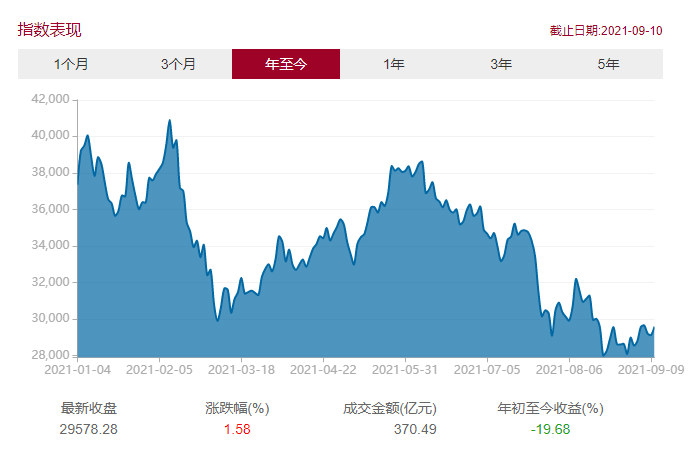Click the 最新收盘 value 29578.28
This screenshot has width=688, height=453.
point(89,429)
